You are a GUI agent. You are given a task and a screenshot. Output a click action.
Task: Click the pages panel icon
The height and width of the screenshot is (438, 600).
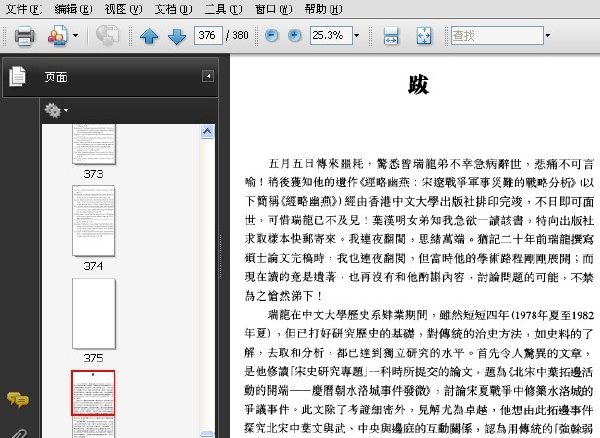tap(18, 76)
